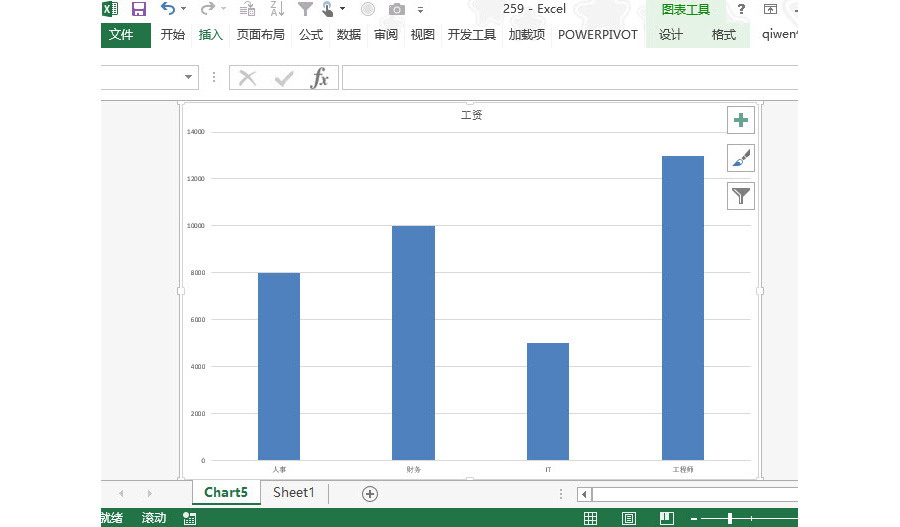
Task: Select the IT bar in chart
Action: pos(548,401)
